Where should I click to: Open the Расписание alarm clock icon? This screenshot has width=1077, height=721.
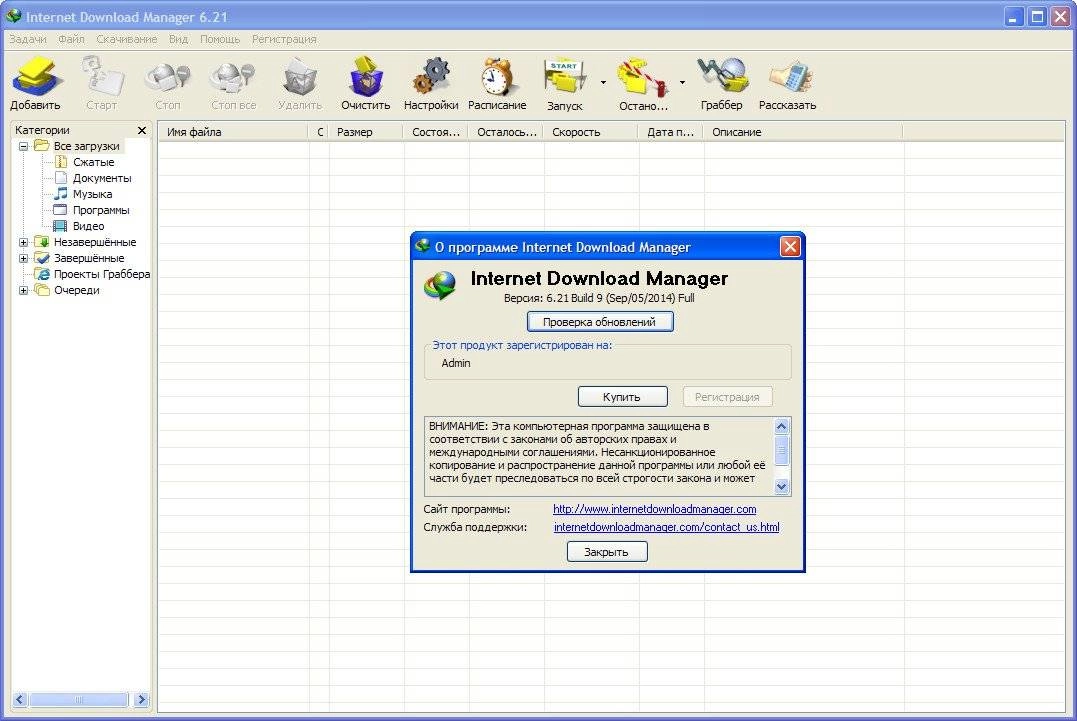497,76
